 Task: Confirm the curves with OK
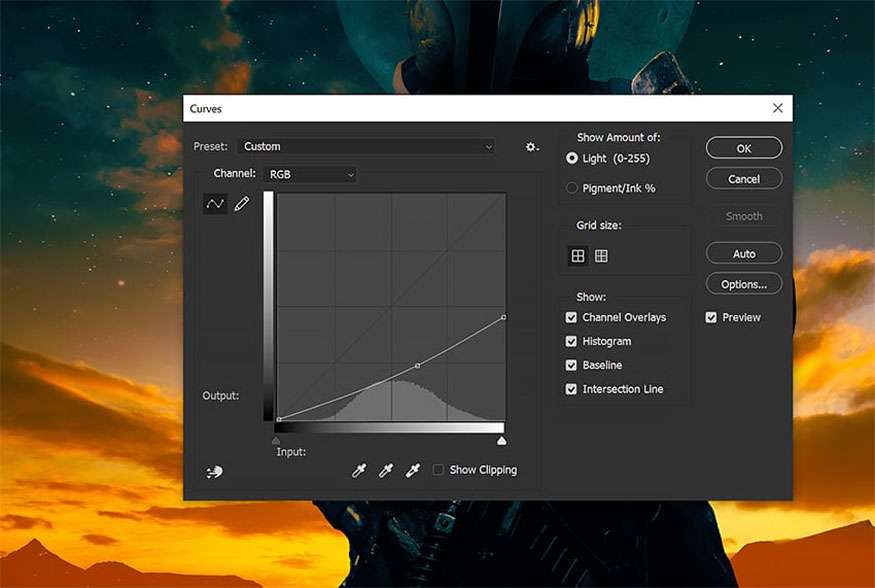click(x=744, y=148)
